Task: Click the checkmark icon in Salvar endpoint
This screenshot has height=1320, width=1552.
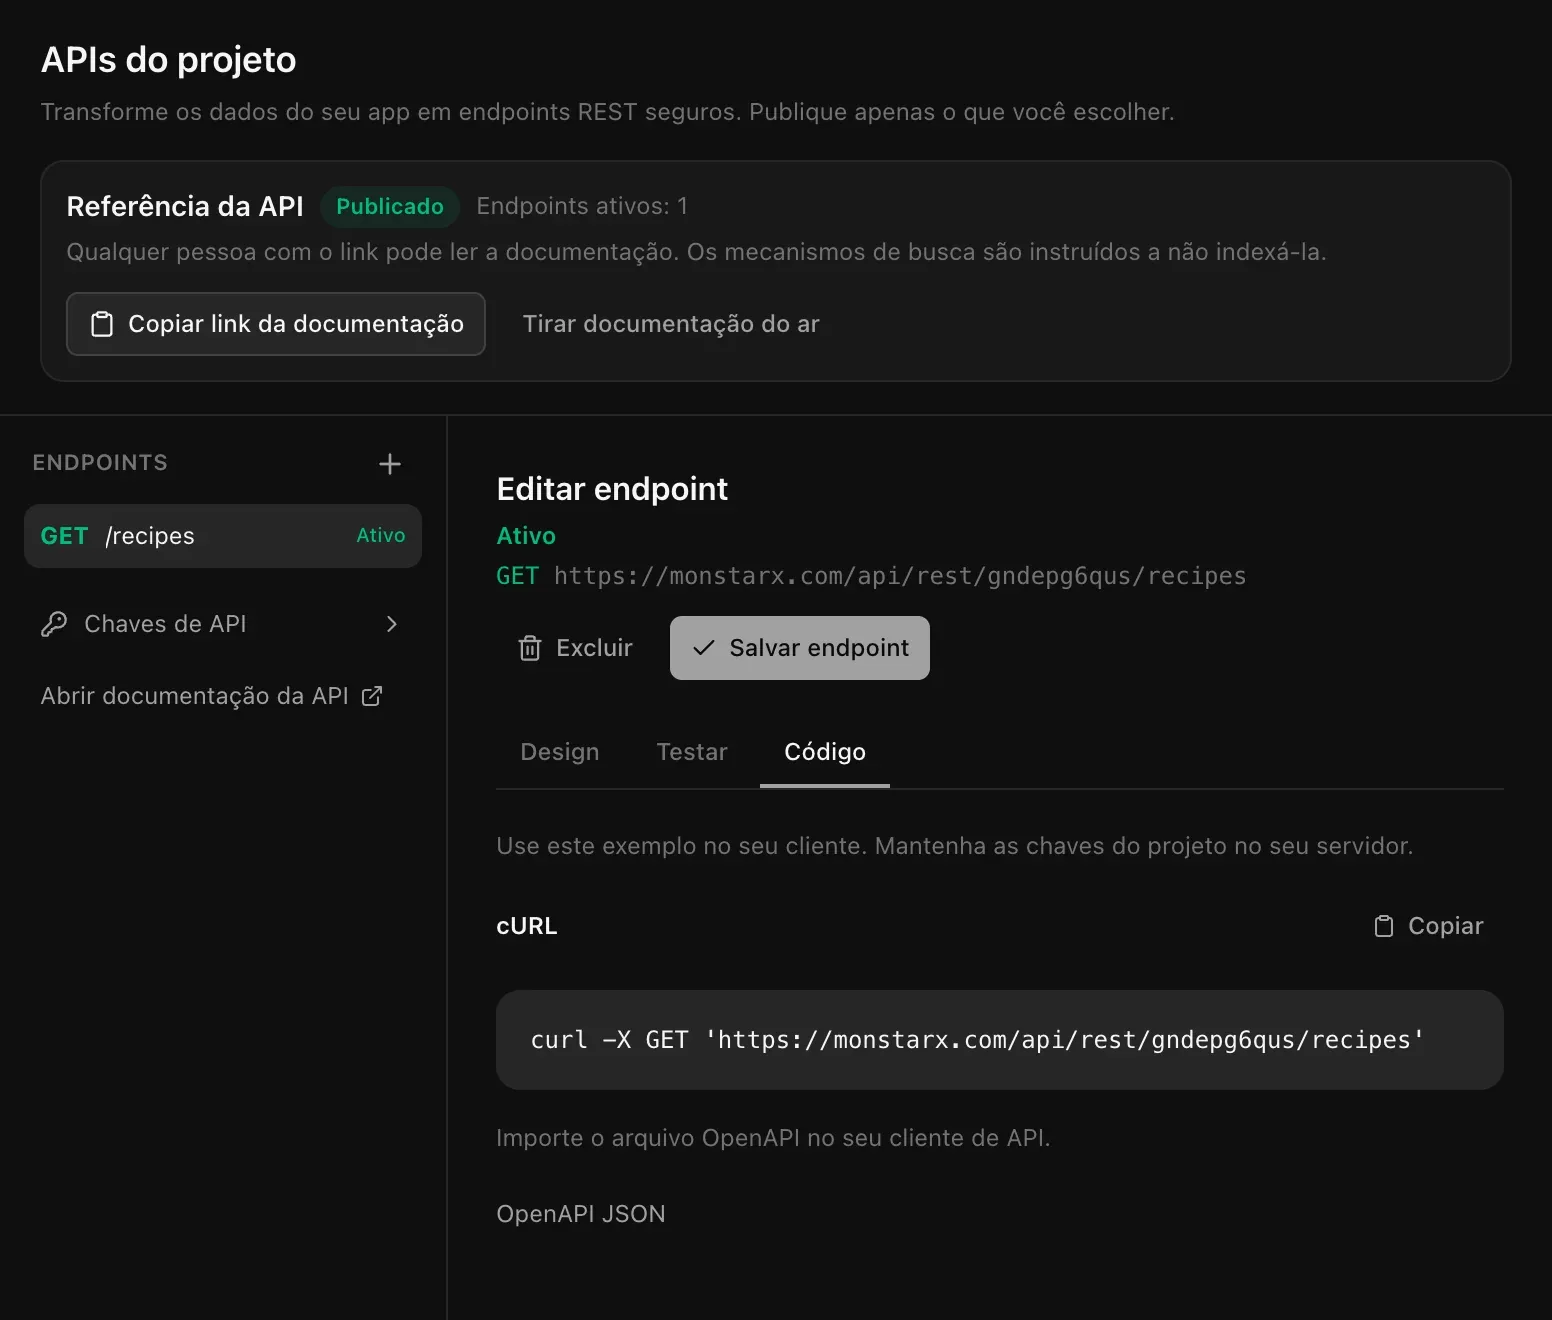Action: point(704,648)
